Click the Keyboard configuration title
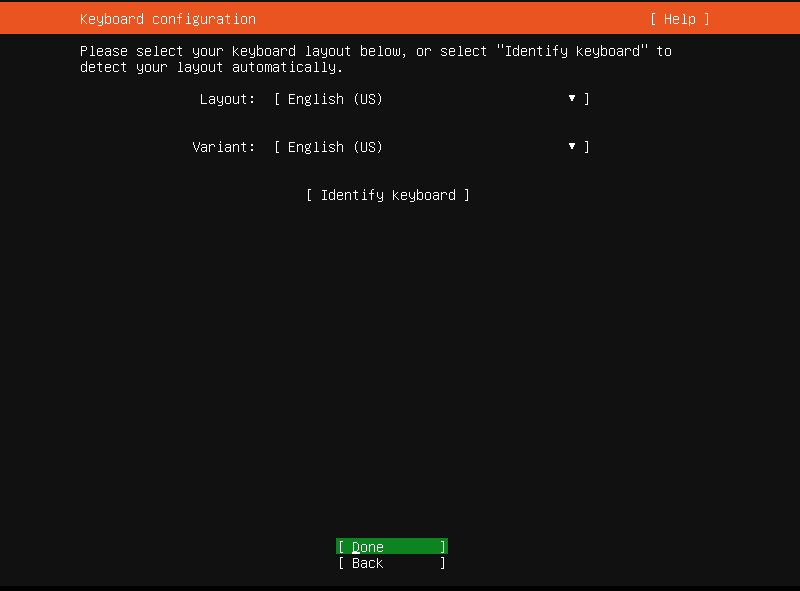The image size is (800, 591). click(168, 19)
